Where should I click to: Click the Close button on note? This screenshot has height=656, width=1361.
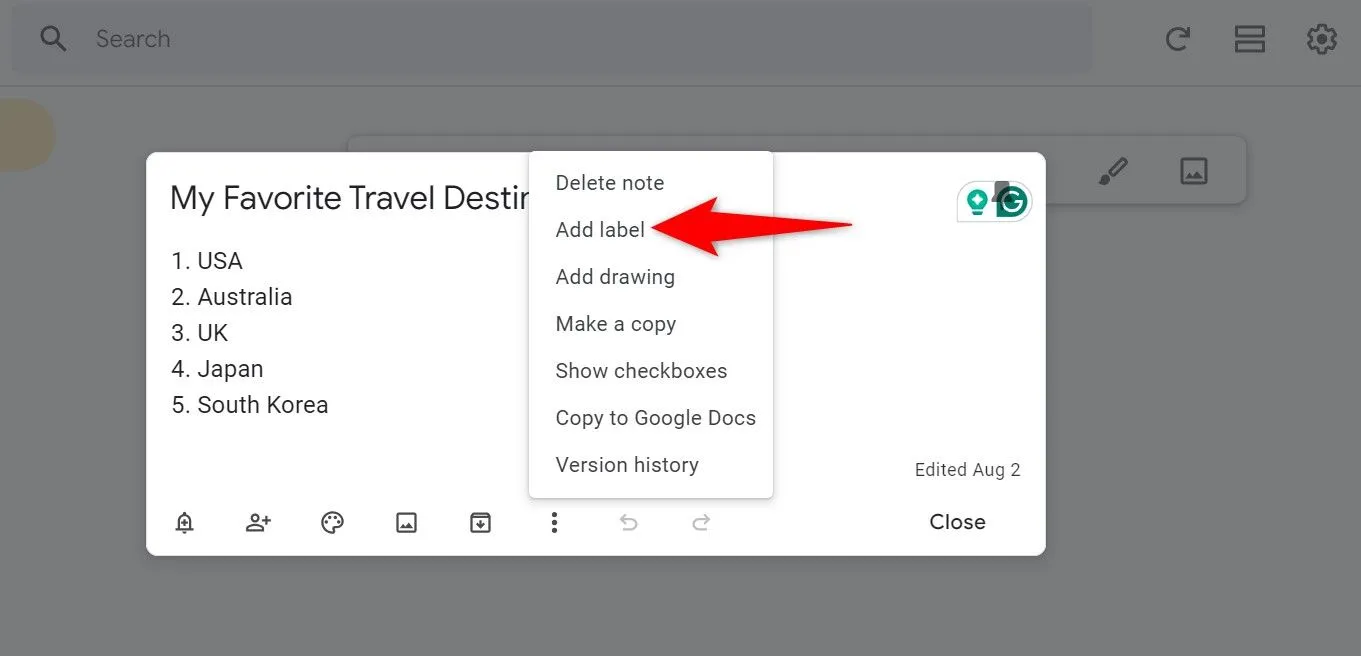click(957, 522)
